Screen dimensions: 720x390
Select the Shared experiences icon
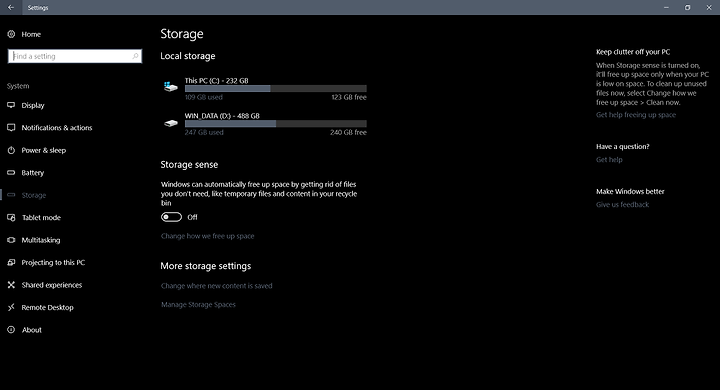coord(11,285)
